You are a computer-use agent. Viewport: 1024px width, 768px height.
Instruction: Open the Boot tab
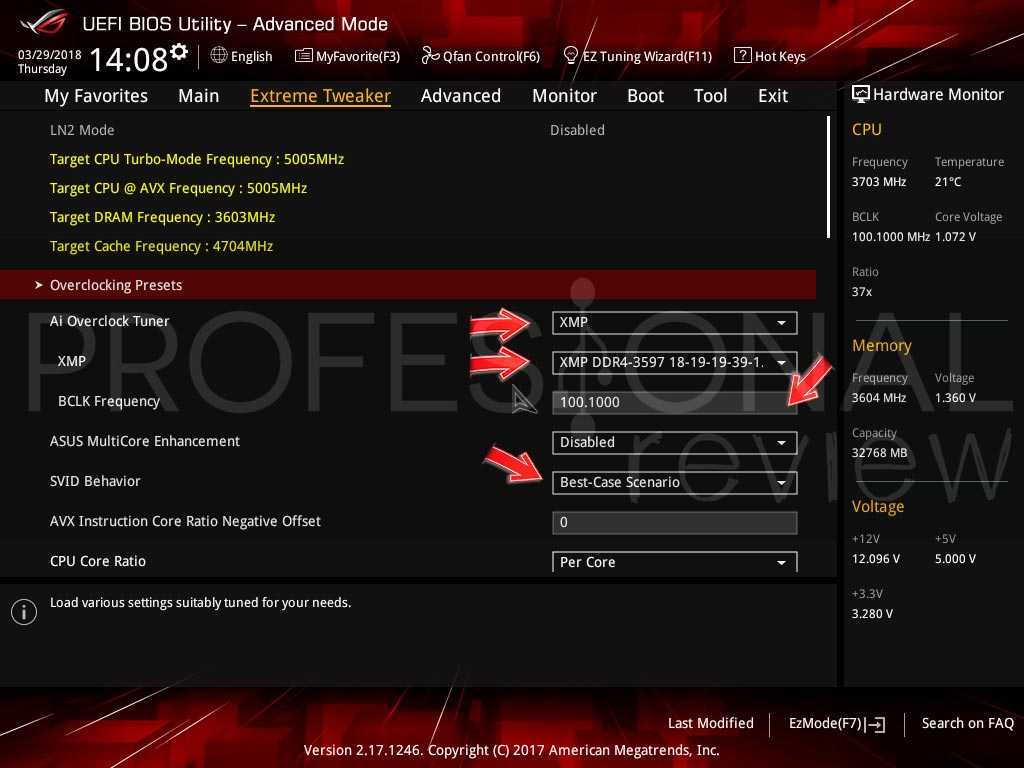pos(645,96)
